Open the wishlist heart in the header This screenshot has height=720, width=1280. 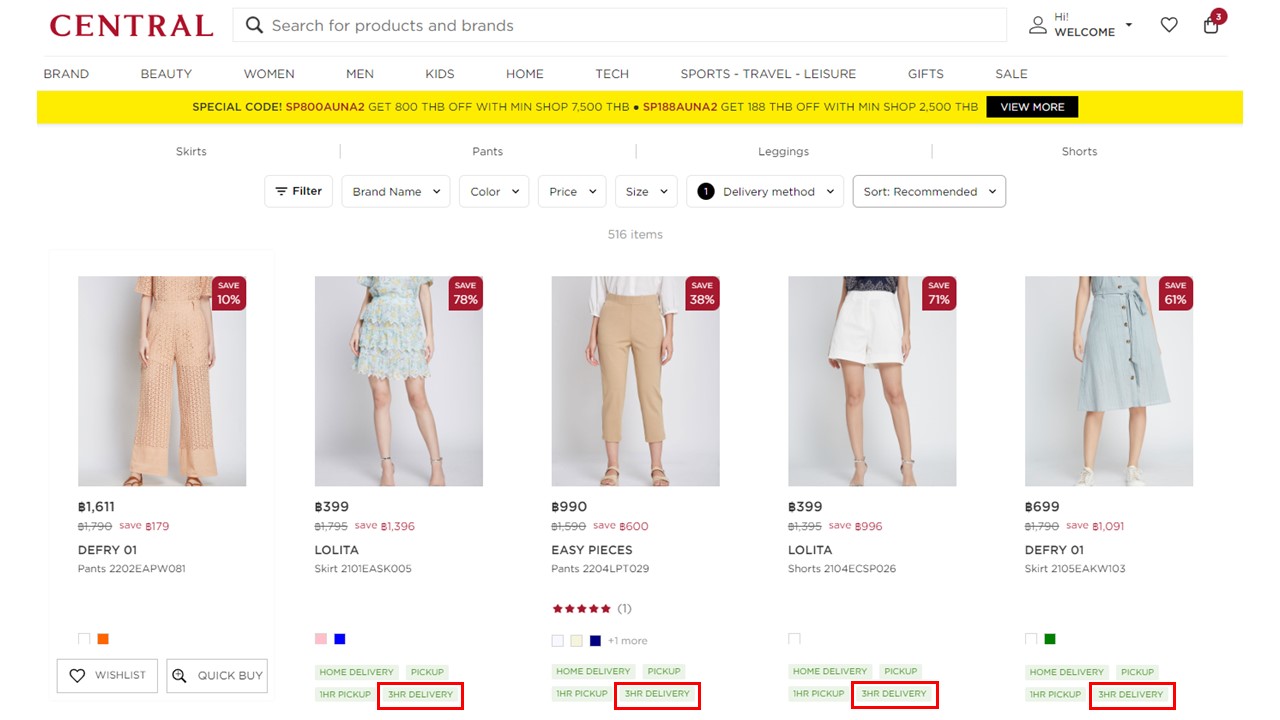[x=1169, y=25]
